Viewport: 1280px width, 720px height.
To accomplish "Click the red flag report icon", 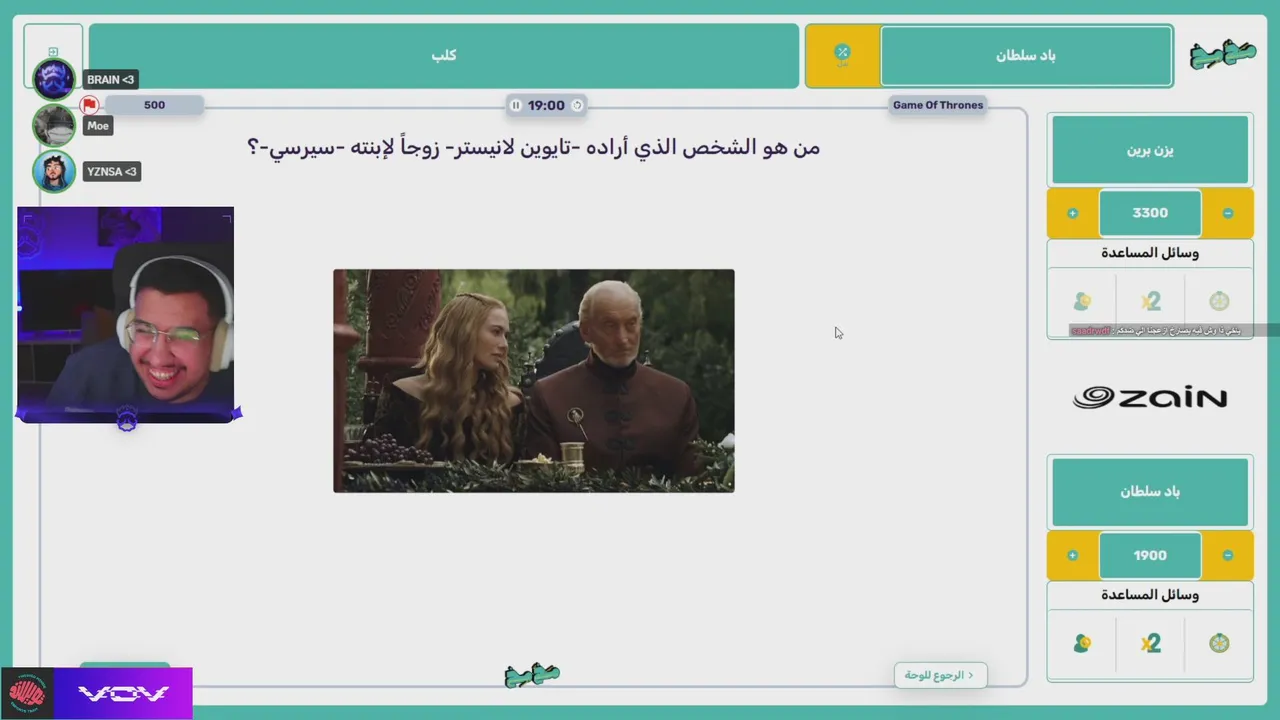I will point(90,105).
